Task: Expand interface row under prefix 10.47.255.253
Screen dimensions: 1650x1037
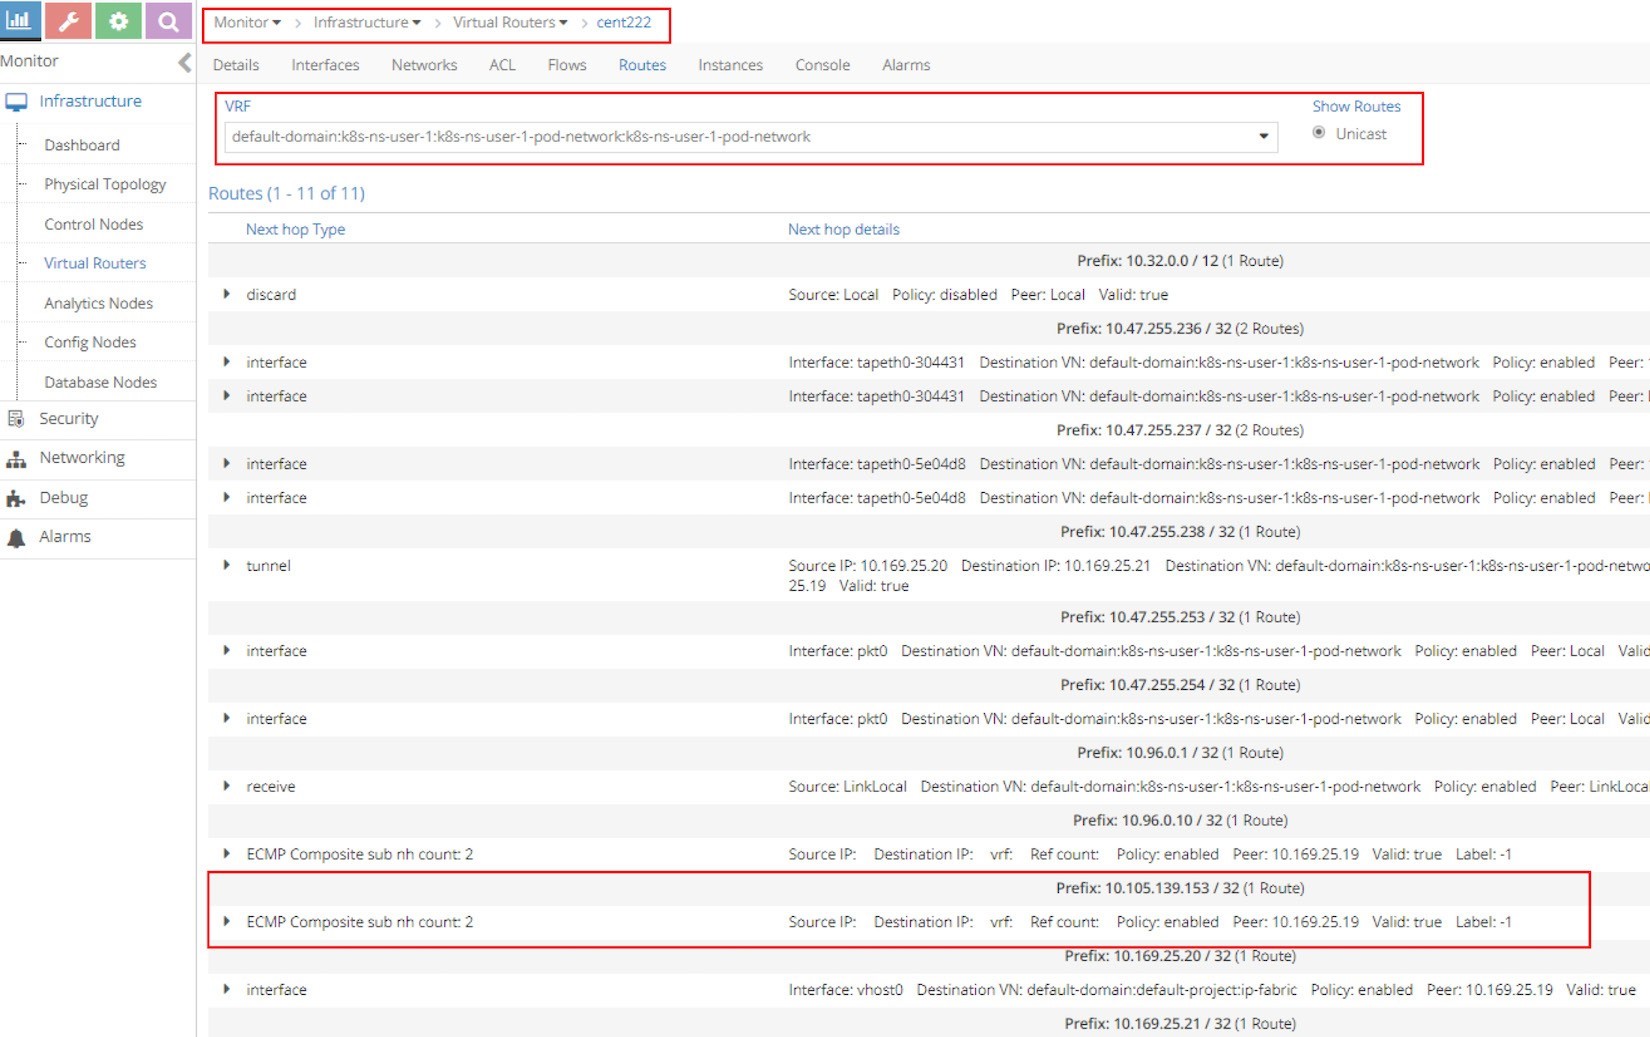Action: [226, 650]
